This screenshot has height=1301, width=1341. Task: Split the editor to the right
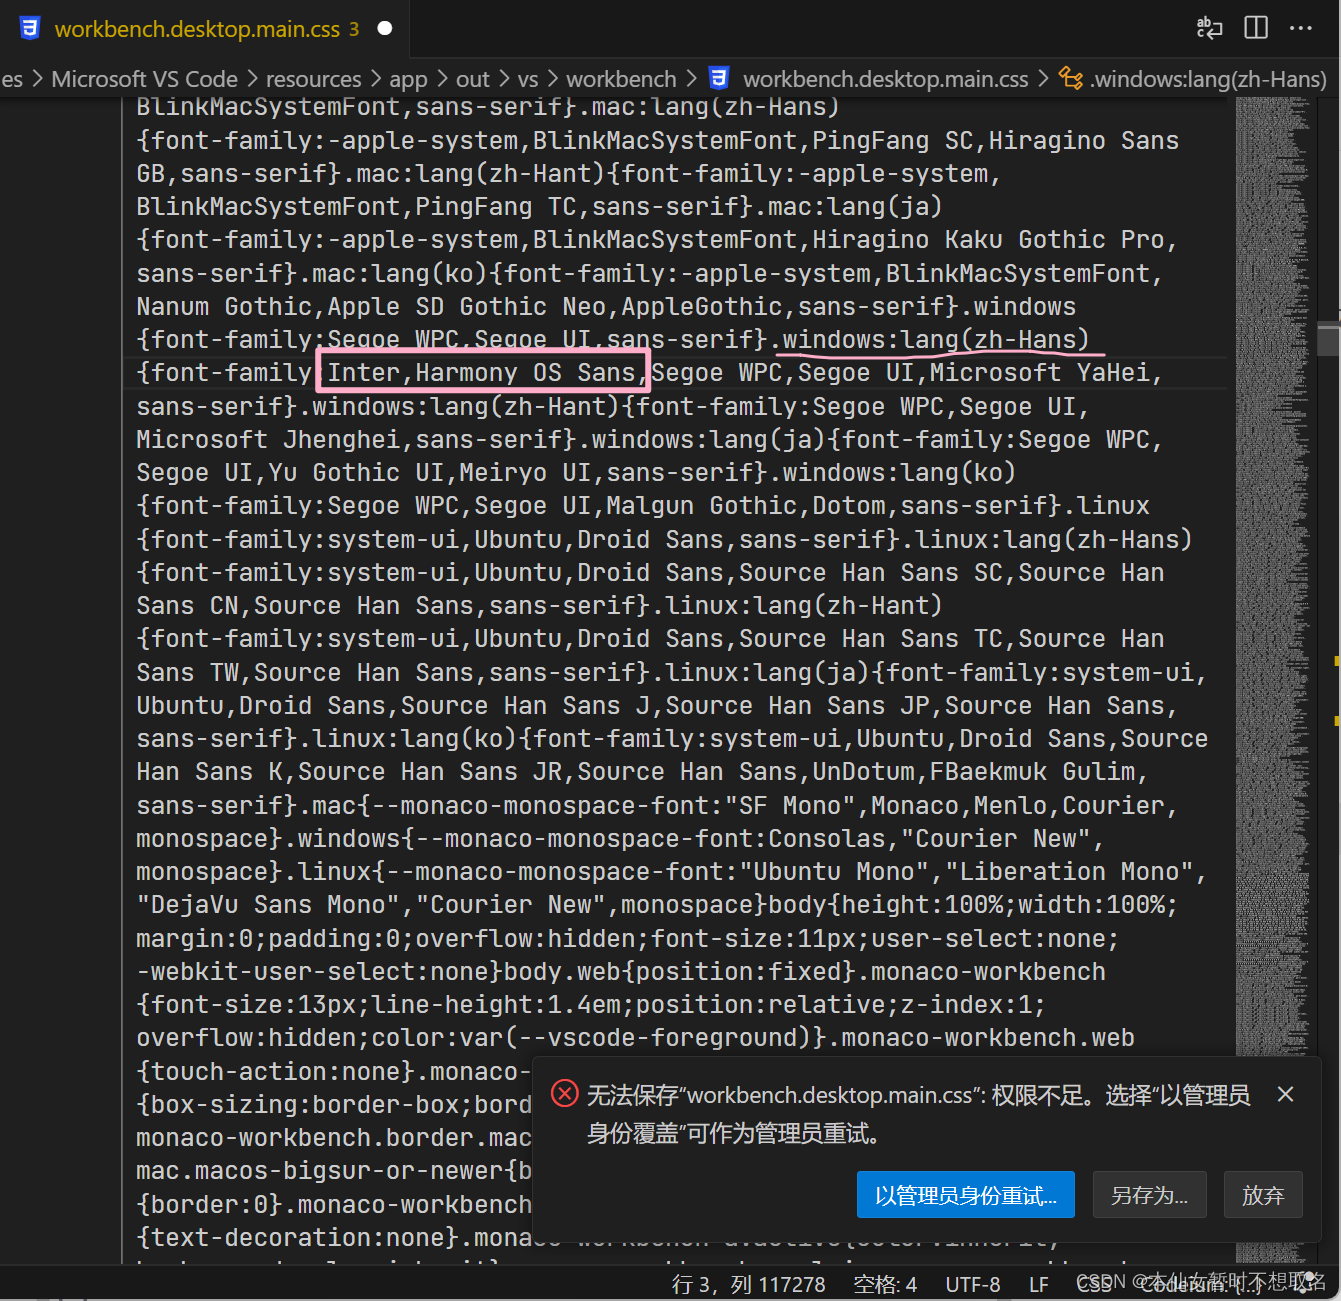coord(1256,28)
